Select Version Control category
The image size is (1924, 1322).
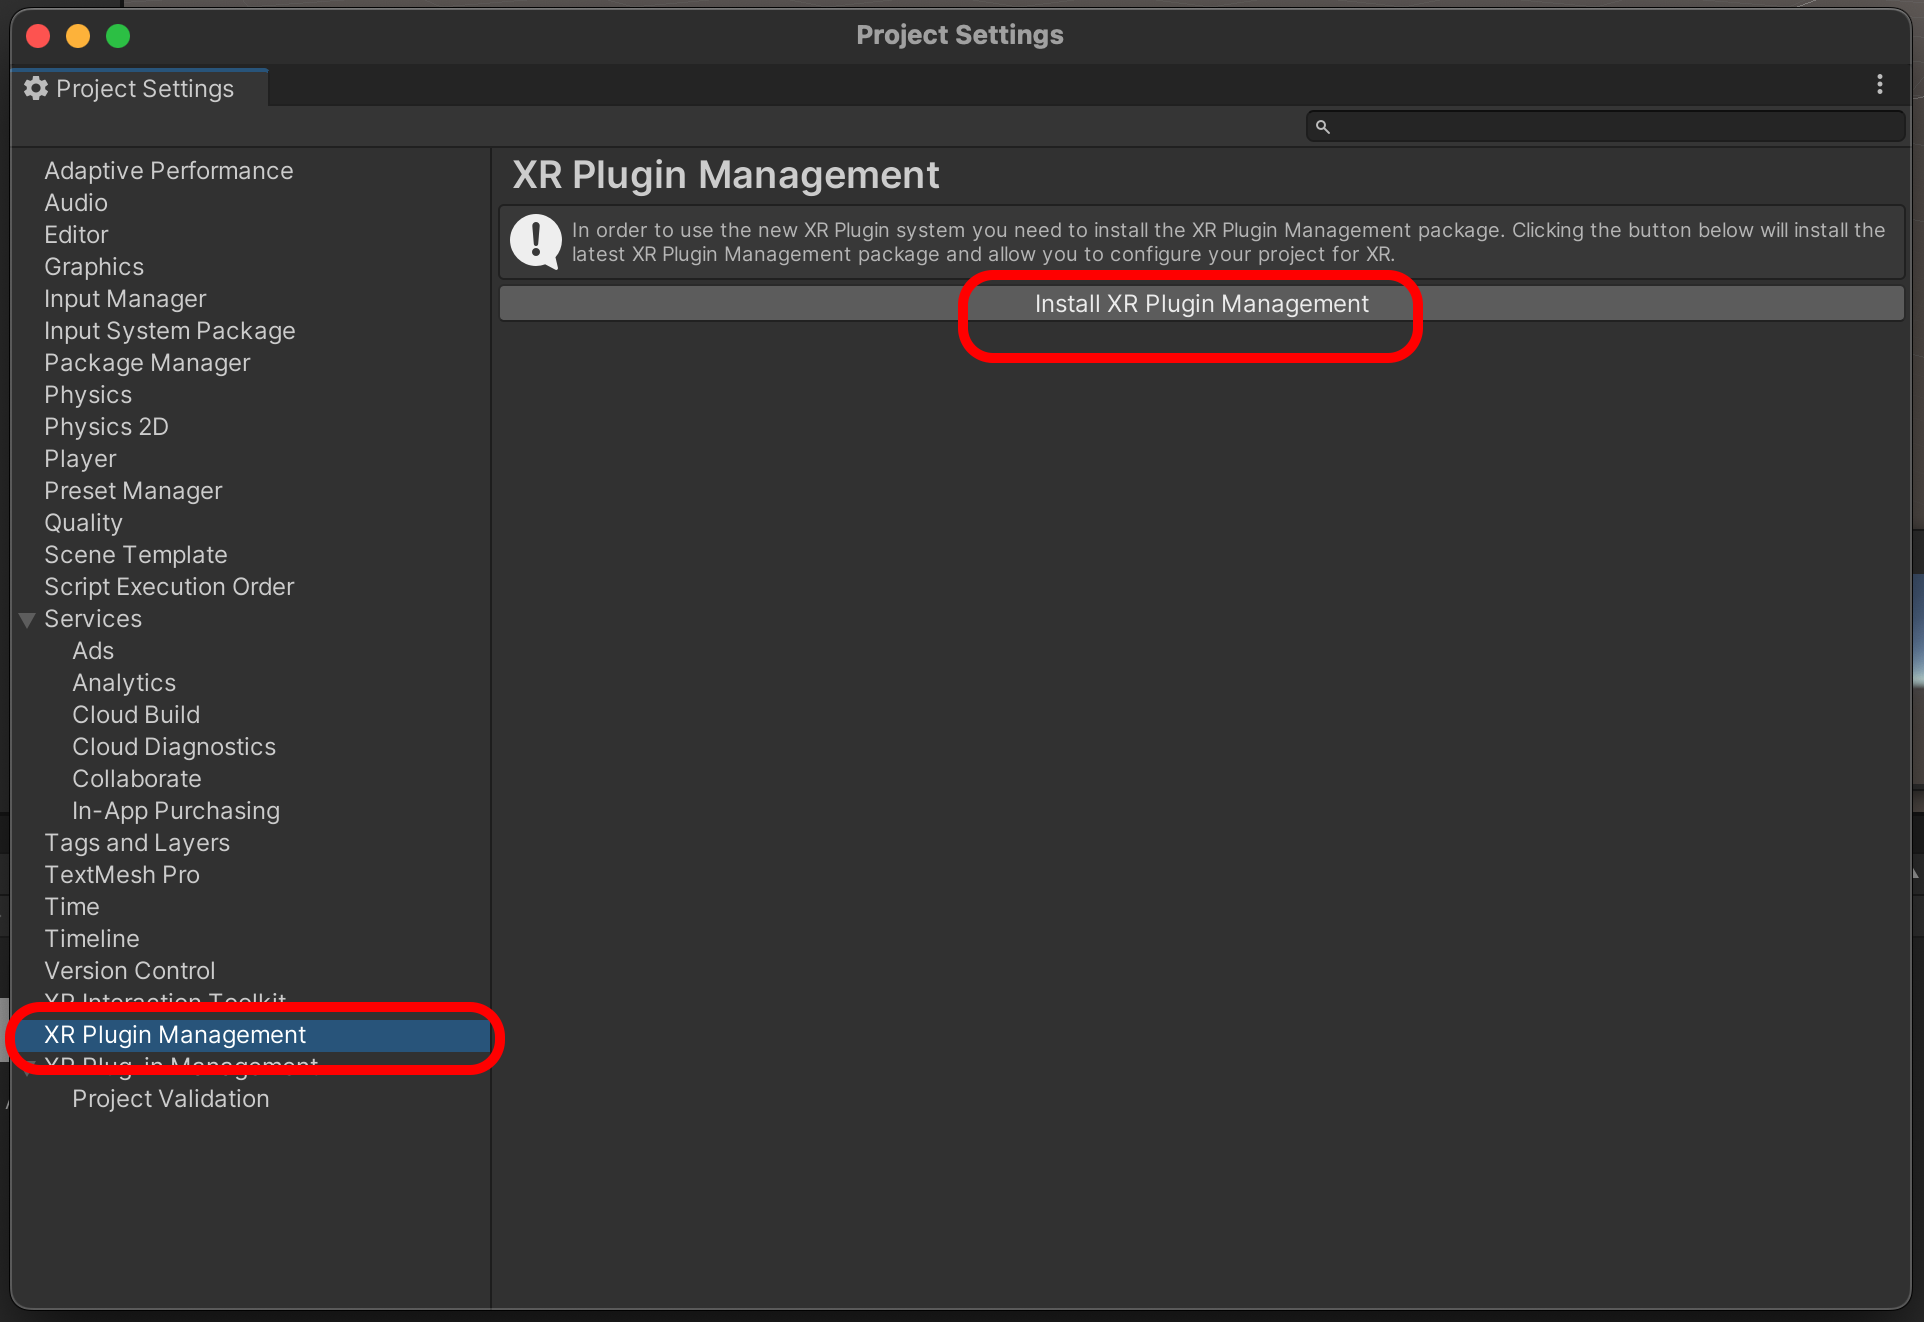[129, 971]
